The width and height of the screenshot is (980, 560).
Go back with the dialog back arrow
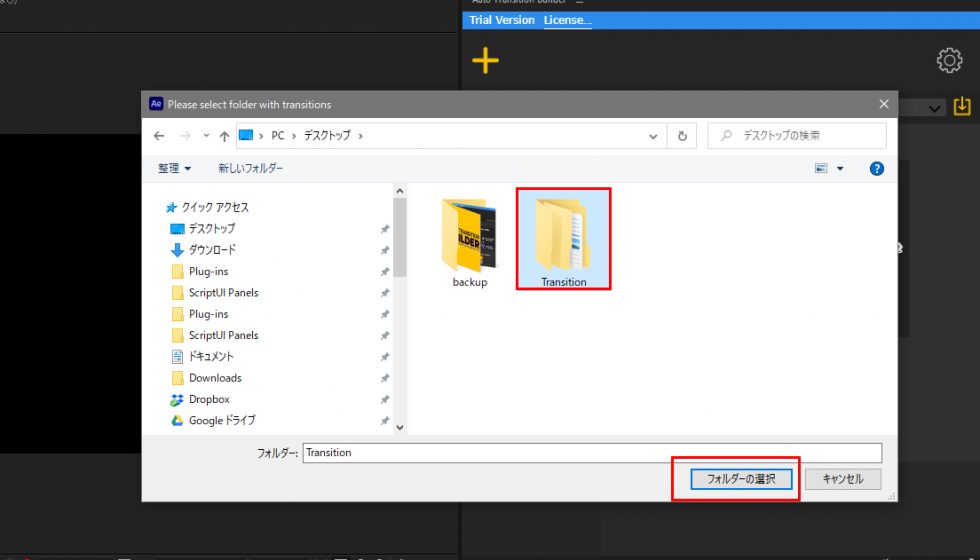[159, 136]
